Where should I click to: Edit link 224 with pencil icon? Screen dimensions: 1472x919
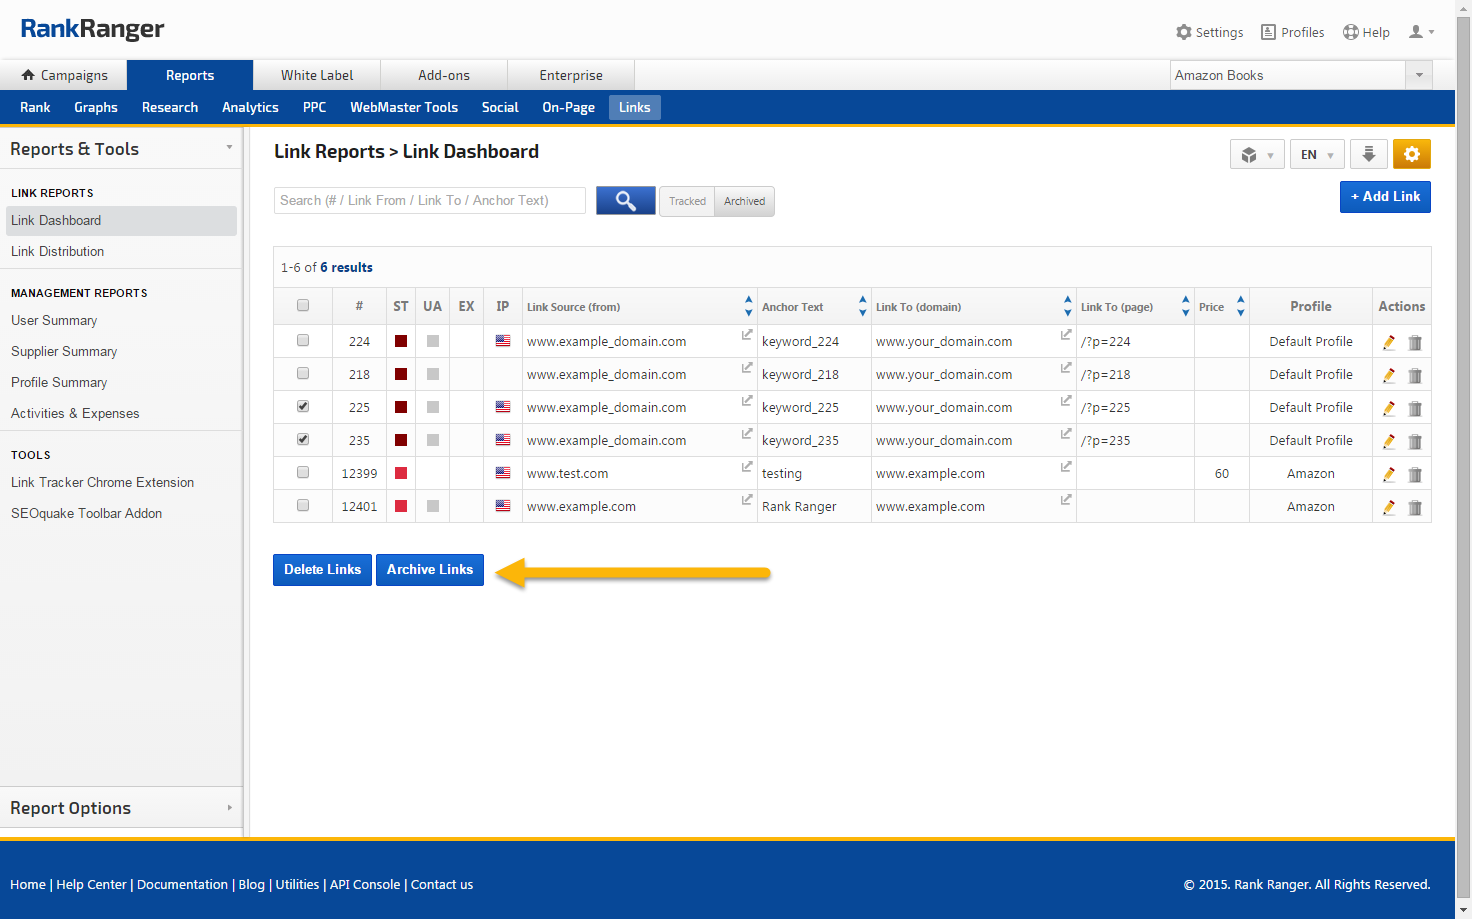click(1389, 342)
